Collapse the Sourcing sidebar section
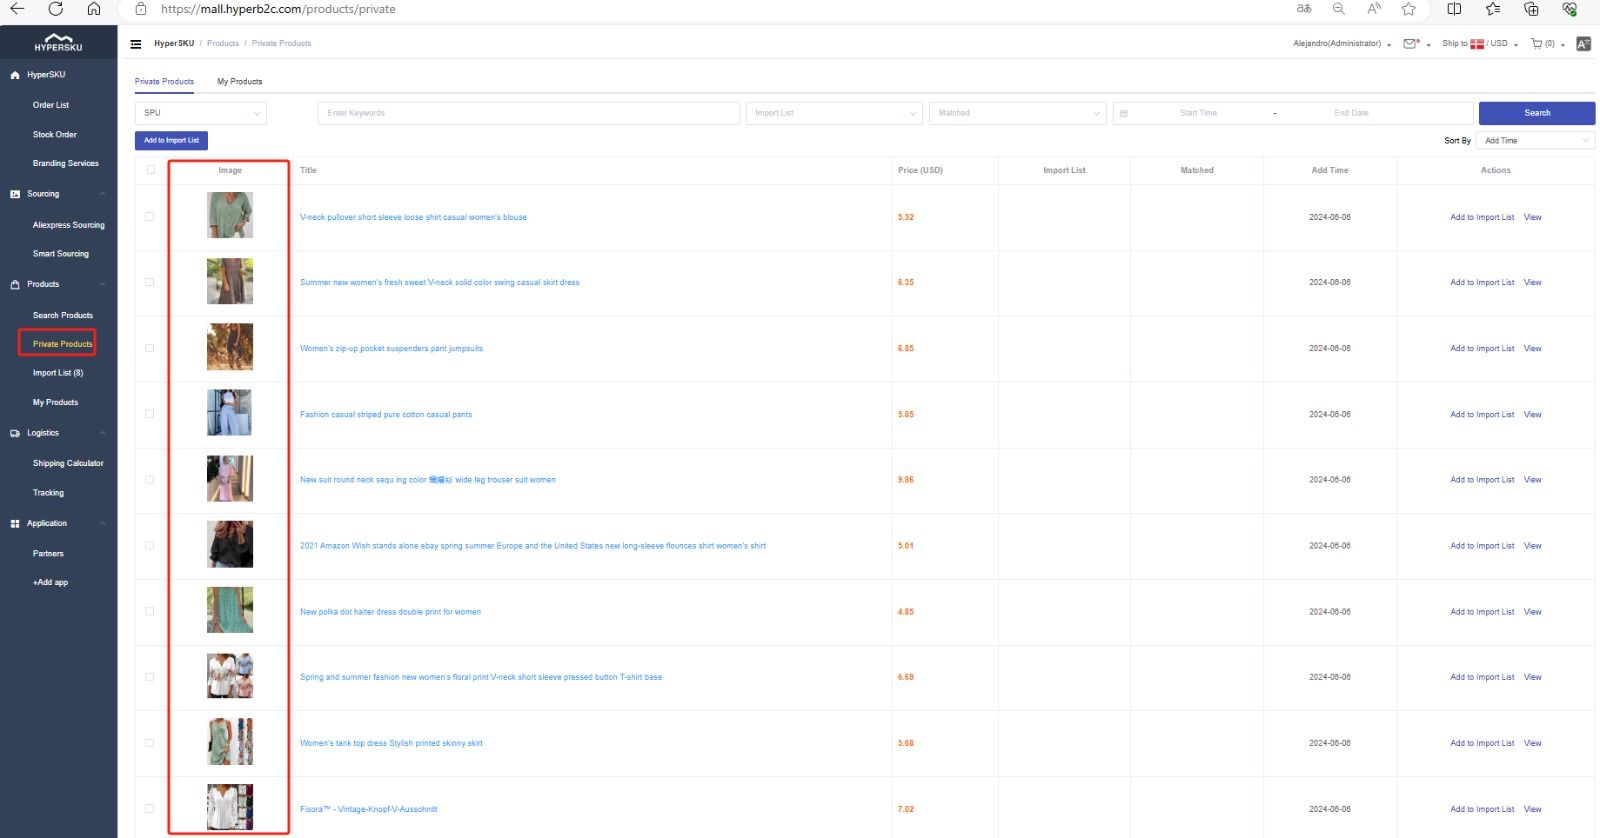The image size is (1600, 838). click(102, 194)
